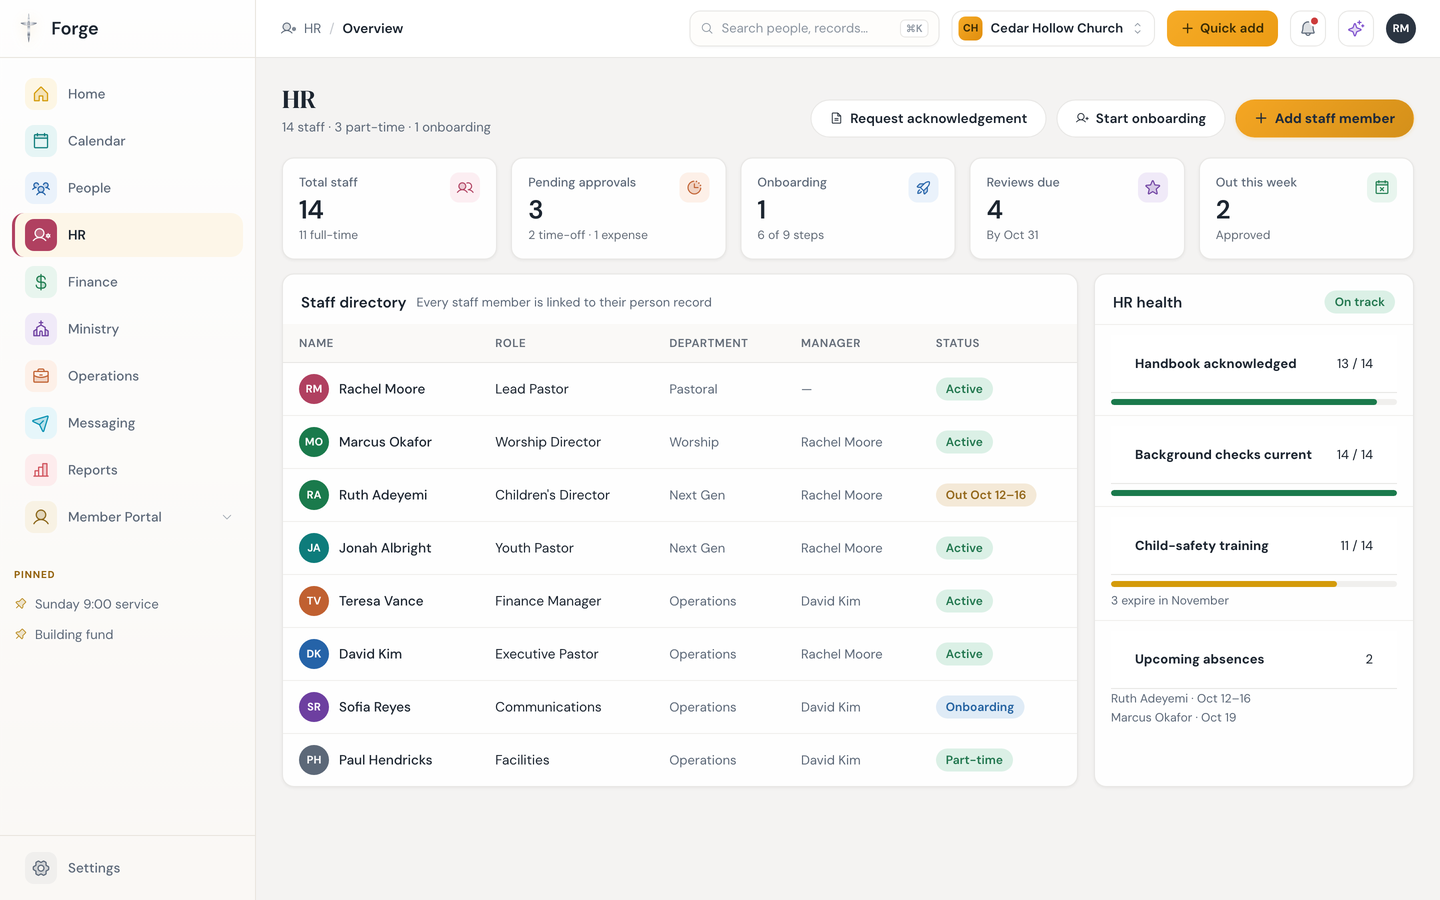Click the Pending approvals clock icon

click(694, 187)
